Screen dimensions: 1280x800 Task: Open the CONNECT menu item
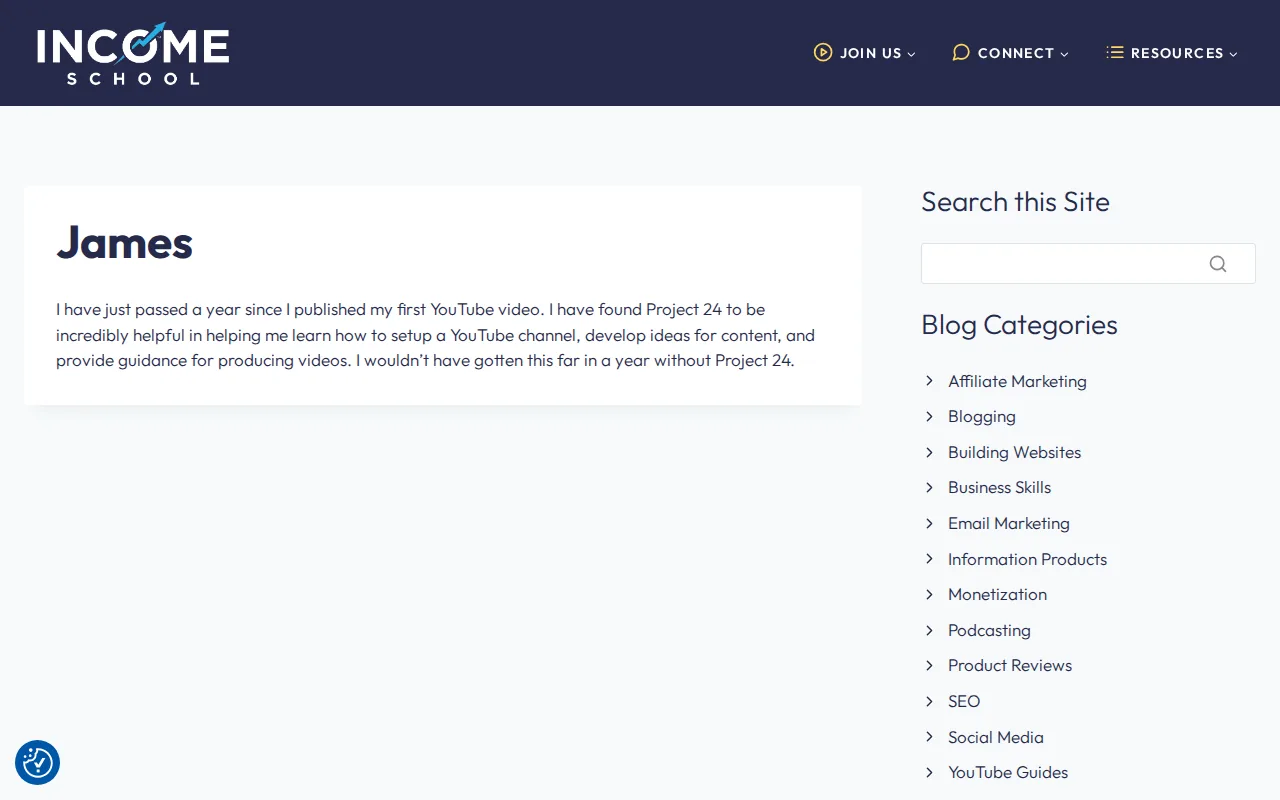click(x=1010, y=53)
